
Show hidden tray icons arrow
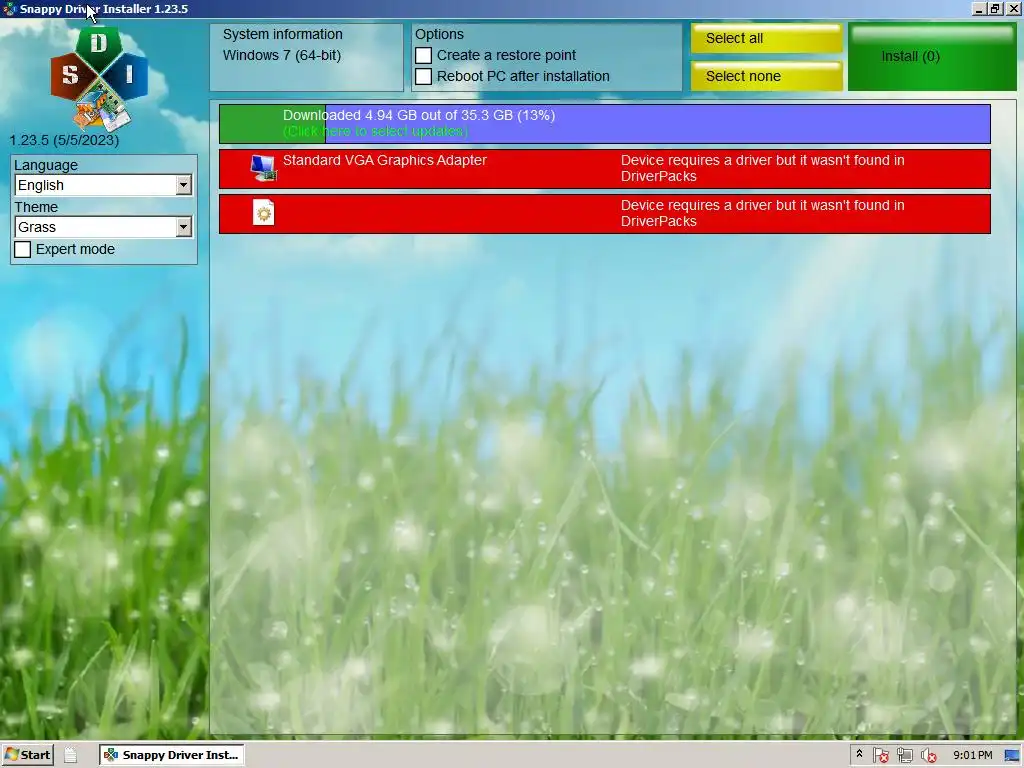click(859, 754)
